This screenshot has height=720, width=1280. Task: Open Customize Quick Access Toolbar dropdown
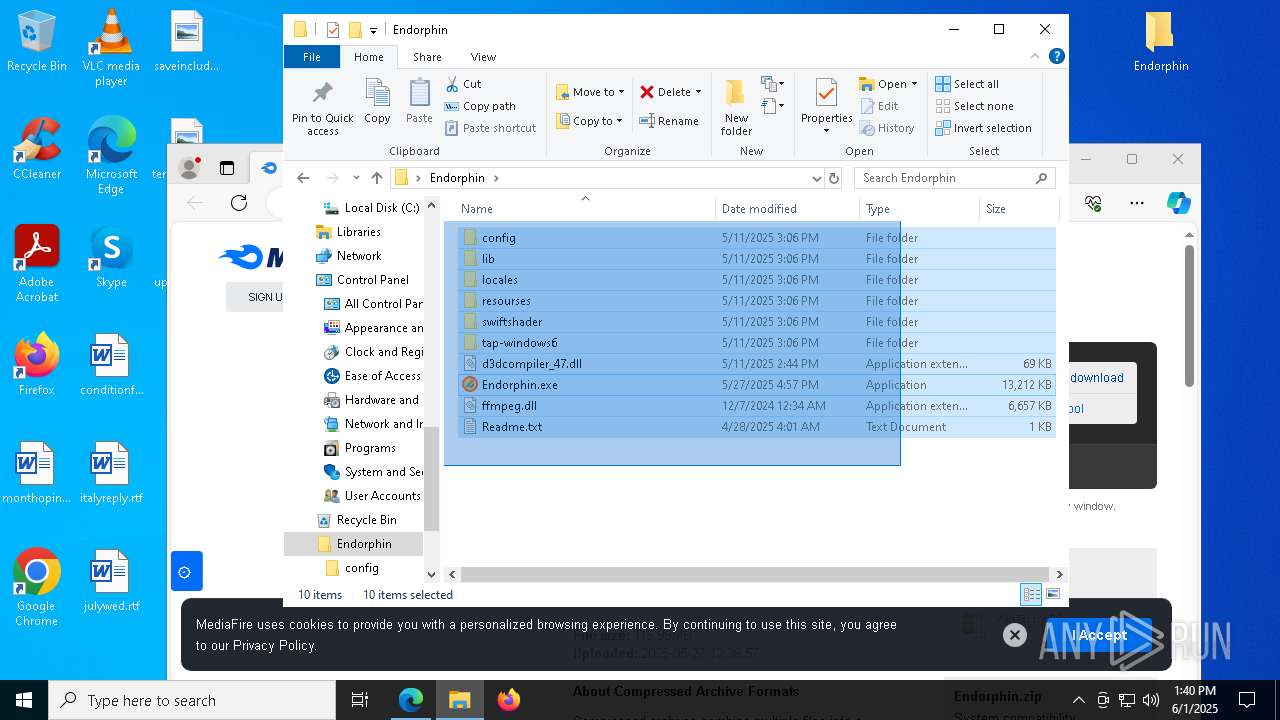tap(373, 30)
